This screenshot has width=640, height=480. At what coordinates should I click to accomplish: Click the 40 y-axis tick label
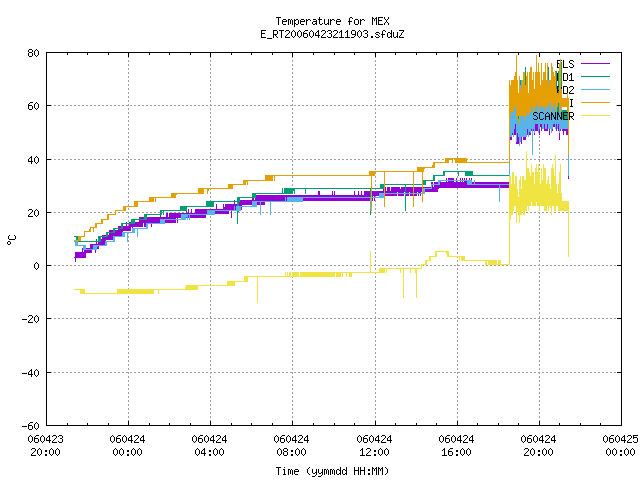pos(33,160)
